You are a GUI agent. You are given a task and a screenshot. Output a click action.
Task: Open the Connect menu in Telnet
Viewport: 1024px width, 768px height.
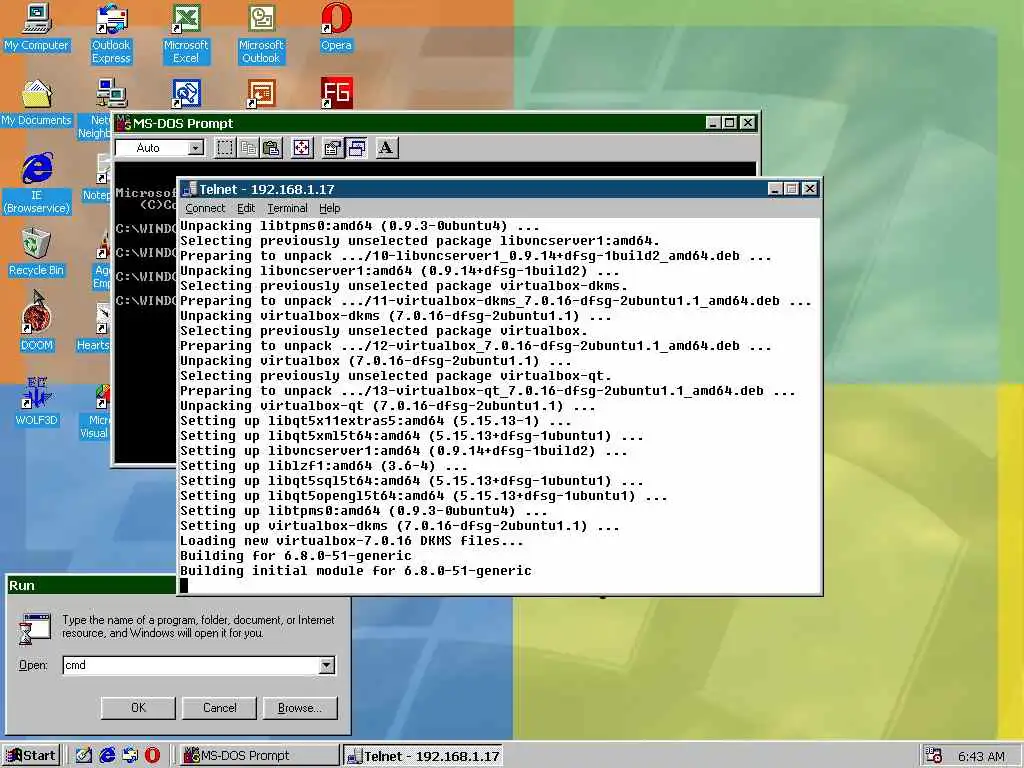pos(205,208)
